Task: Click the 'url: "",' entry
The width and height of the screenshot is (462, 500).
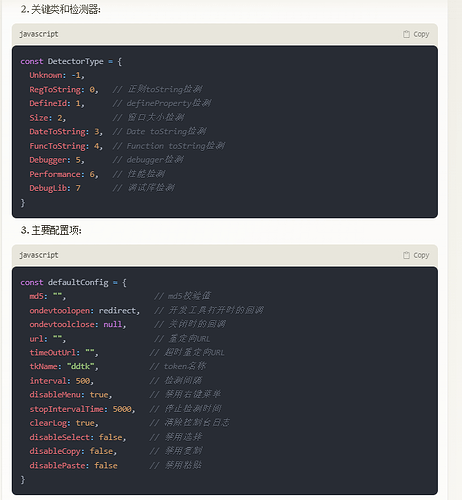Action: coord(48,339)
